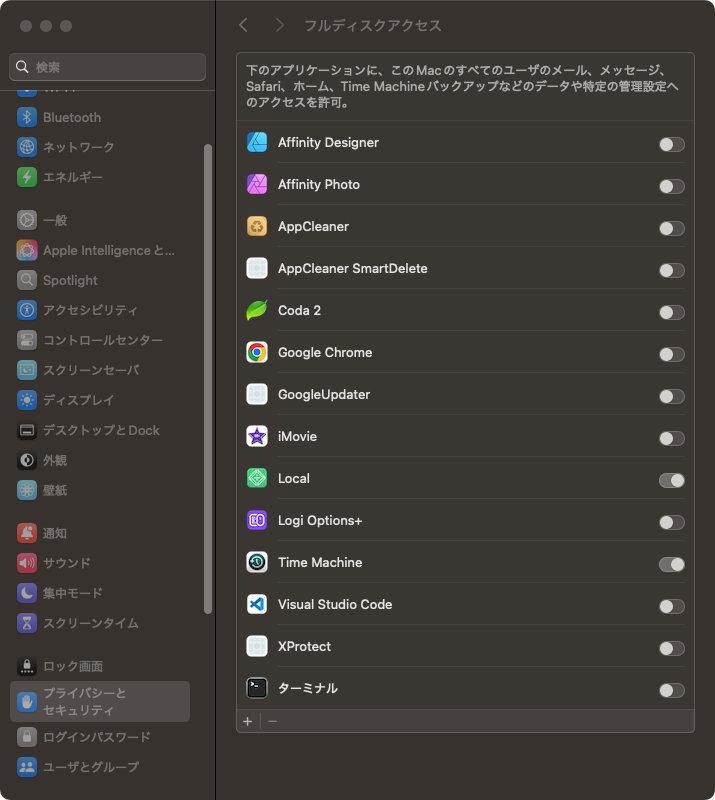
Task: Click the Affinity Designer app icon
Action: pos(257,143)
